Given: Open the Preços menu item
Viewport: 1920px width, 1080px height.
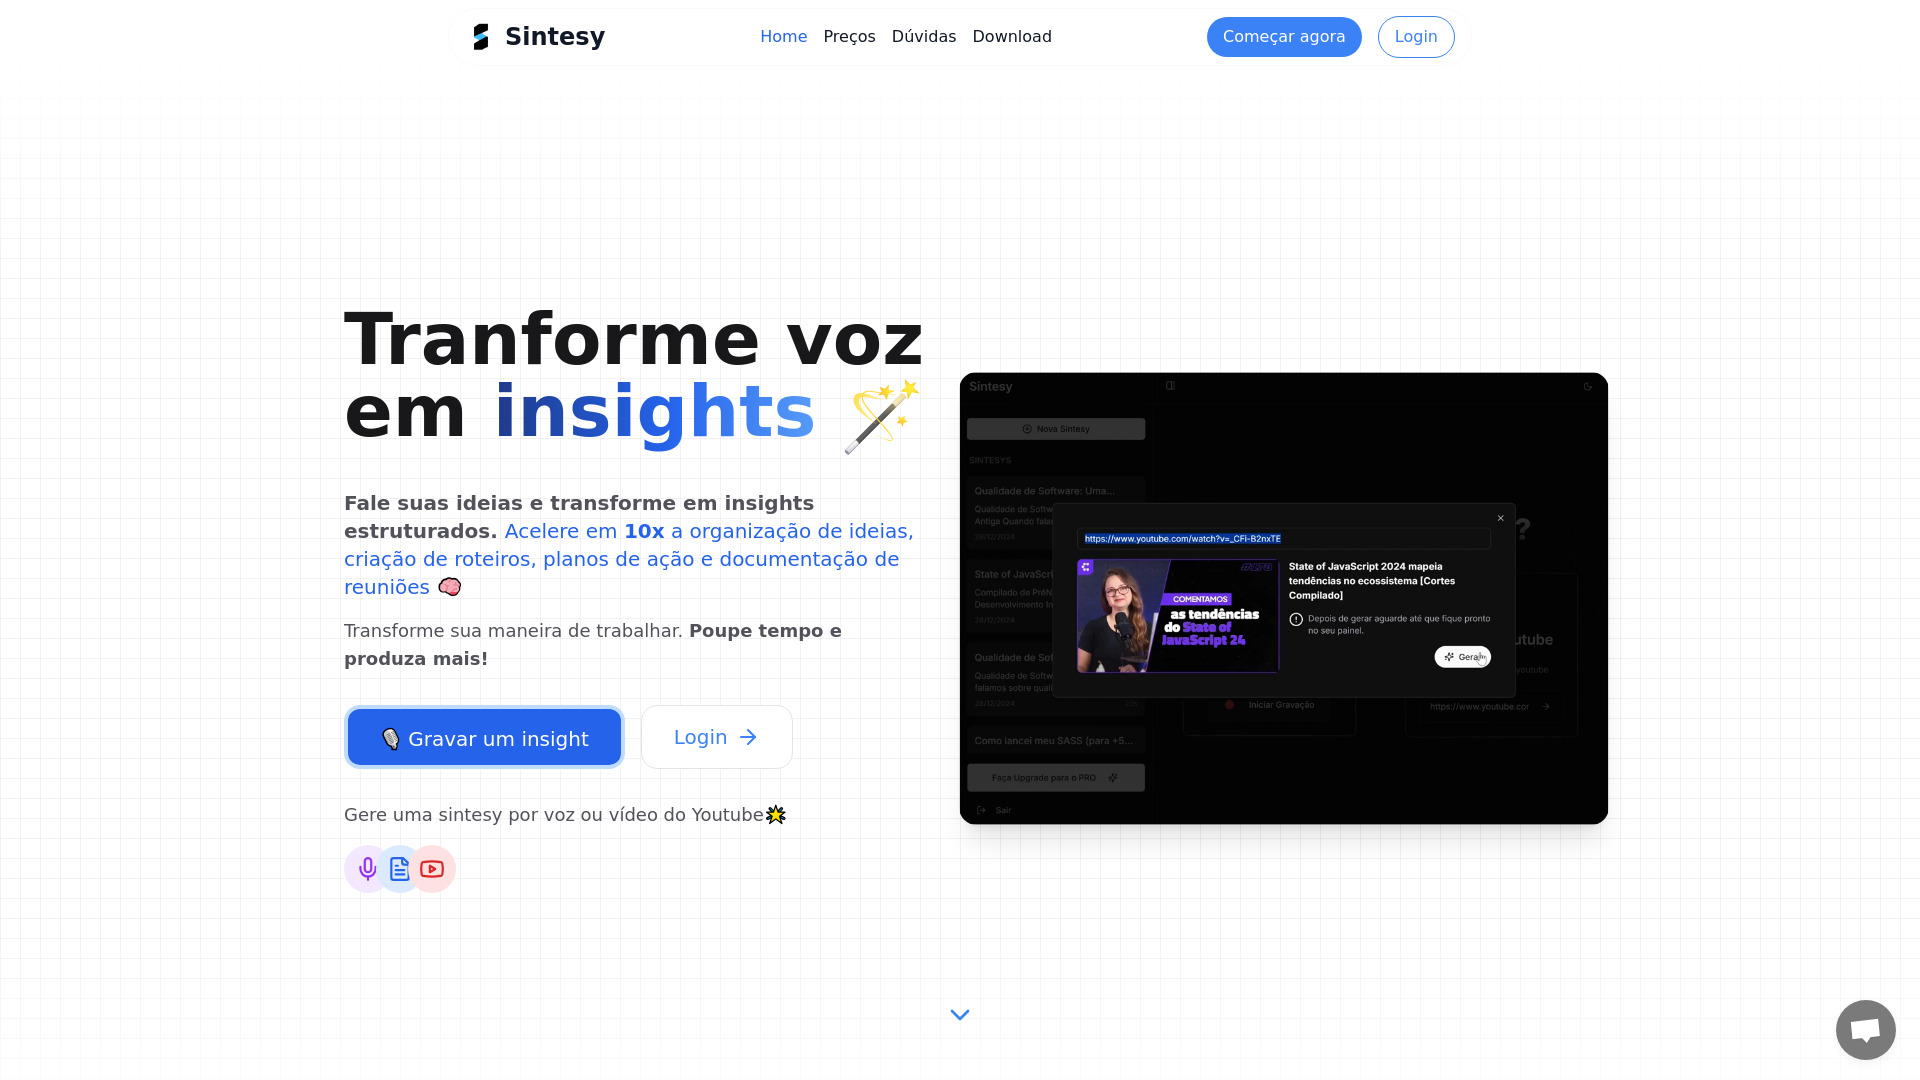Looking at the screenshot, I should point(851,36).
